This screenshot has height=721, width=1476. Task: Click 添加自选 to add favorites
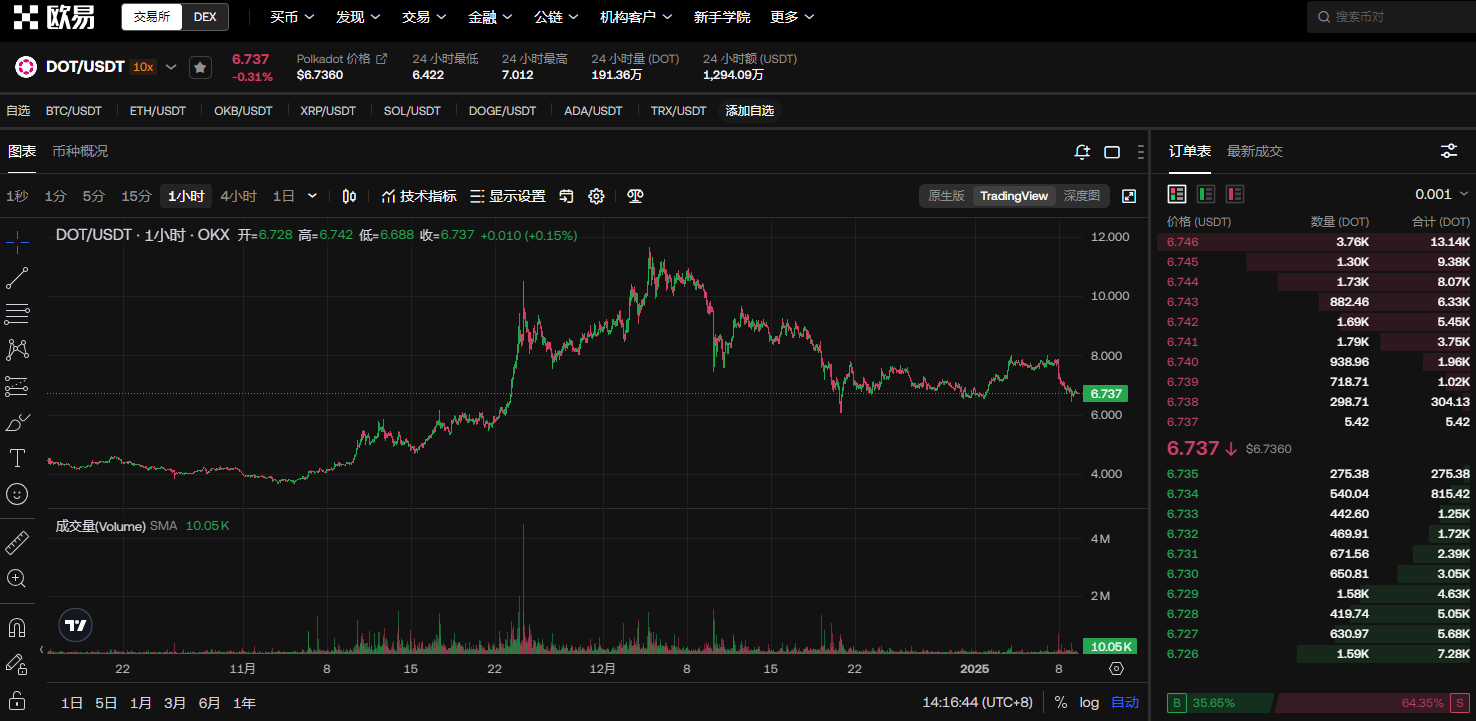[x=750, y=111]
